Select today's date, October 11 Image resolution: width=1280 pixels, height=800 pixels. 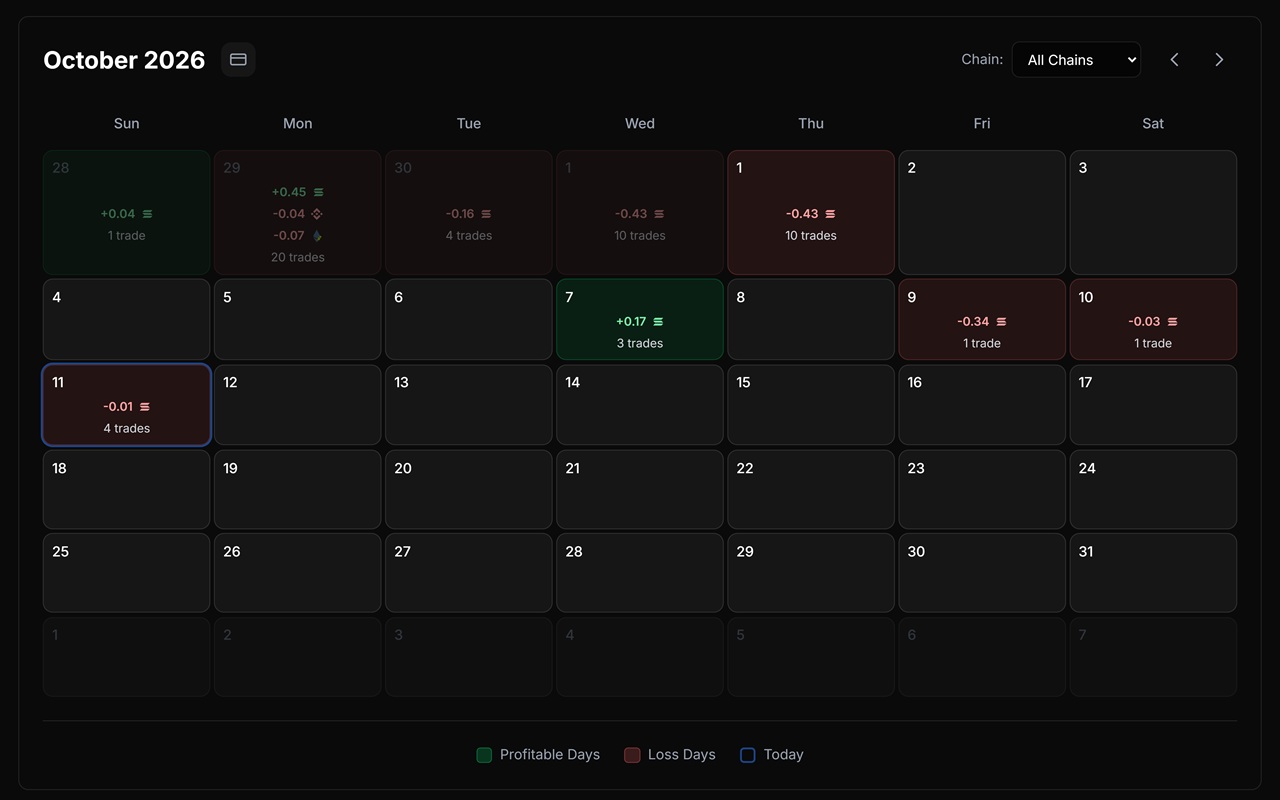pos(127,405)
